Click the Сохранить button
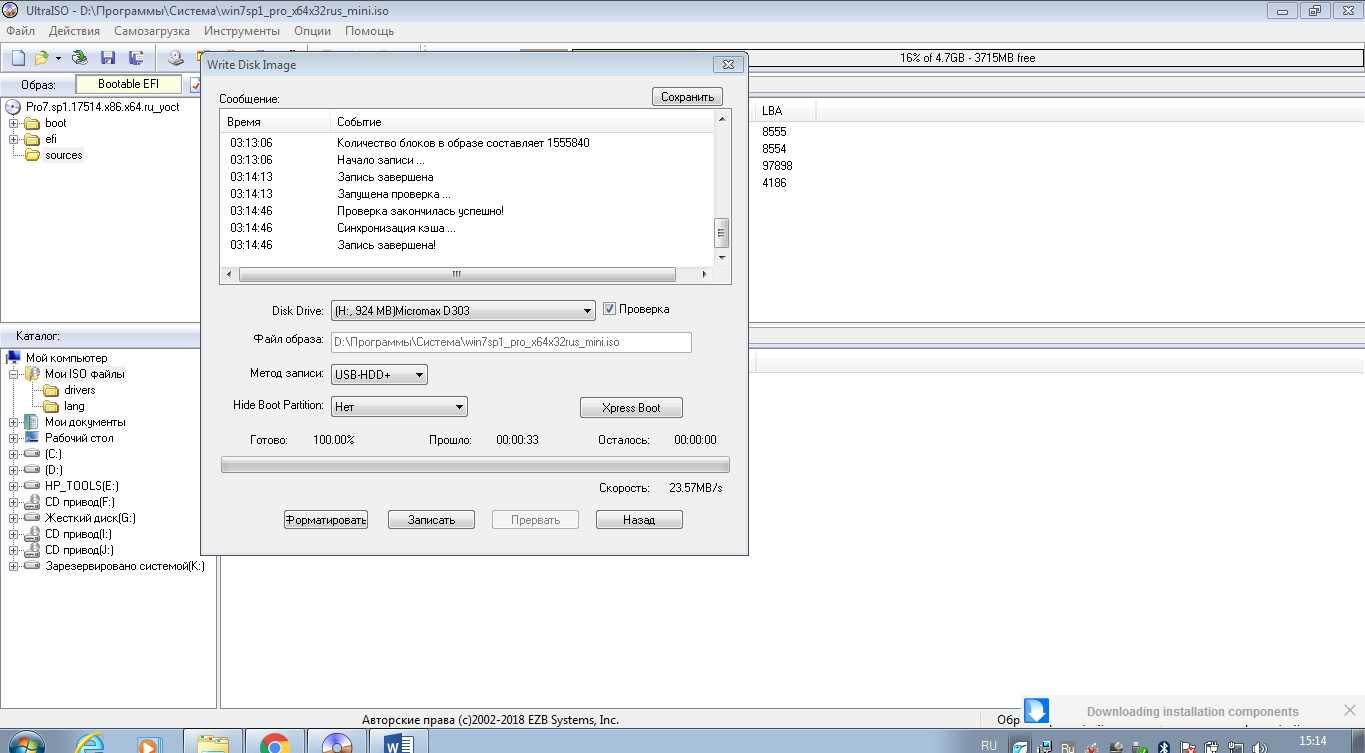 click(687, 97)
